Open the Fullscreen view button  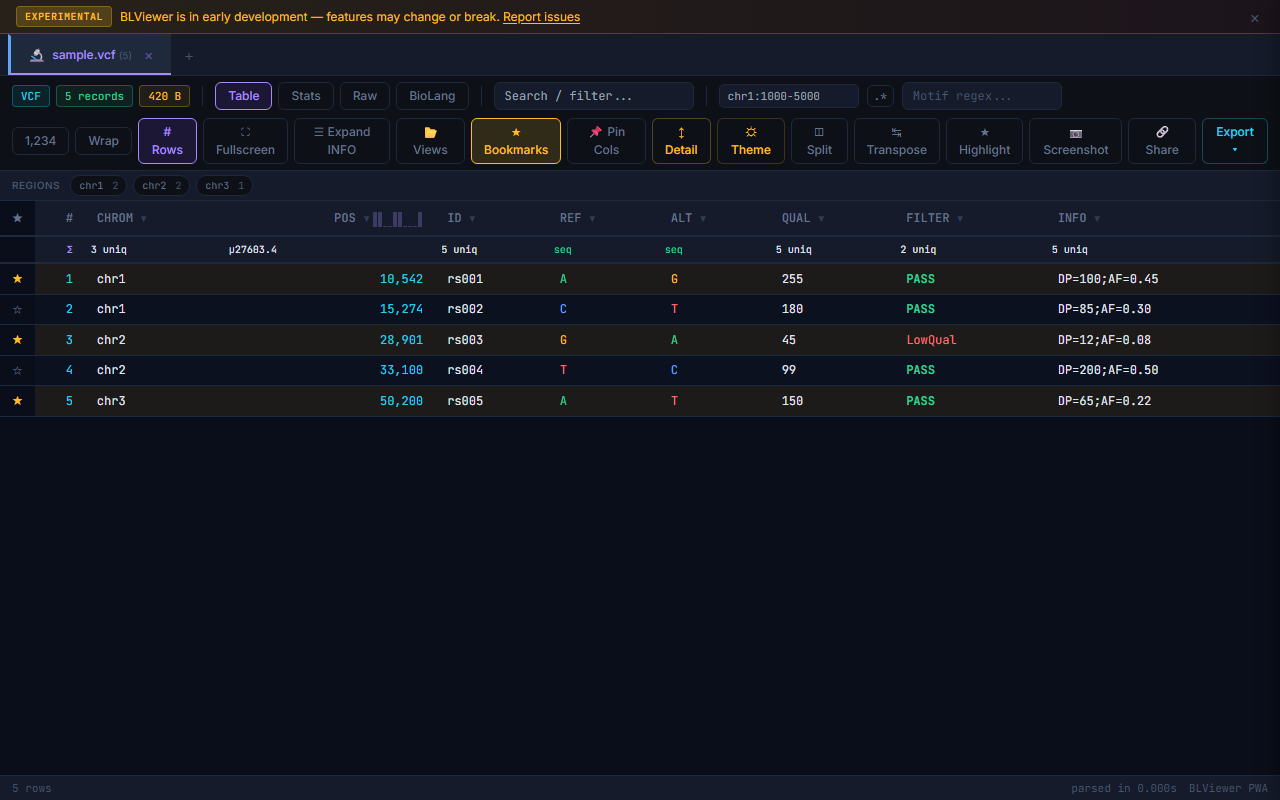245,141
